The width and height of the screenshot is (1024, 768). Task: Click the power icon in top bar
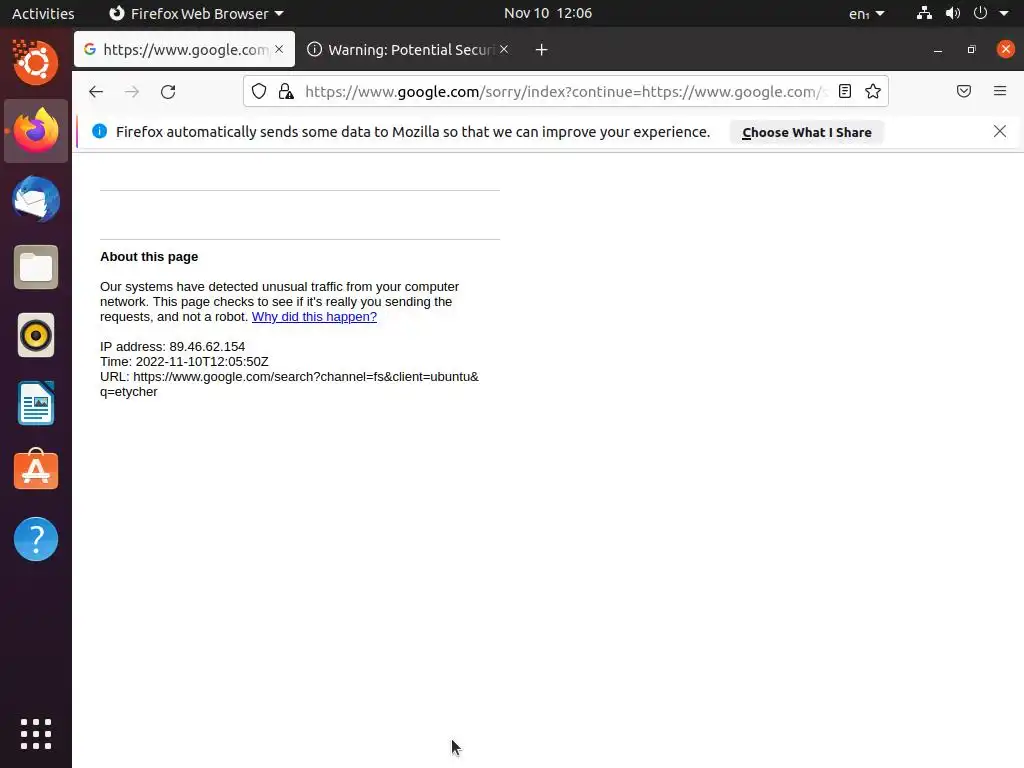coord(980,13)
